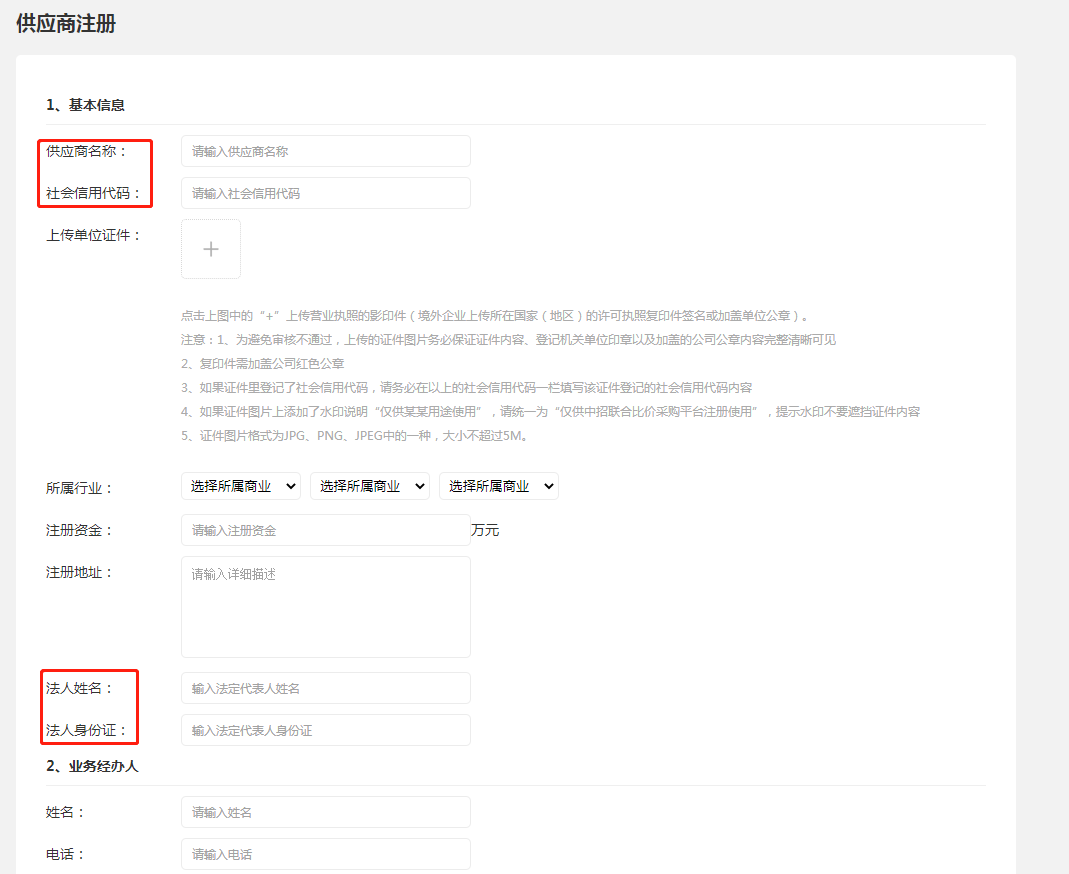
Task: Click the 请输入详细描述 address text area
Action: click(x=326, y=607)
